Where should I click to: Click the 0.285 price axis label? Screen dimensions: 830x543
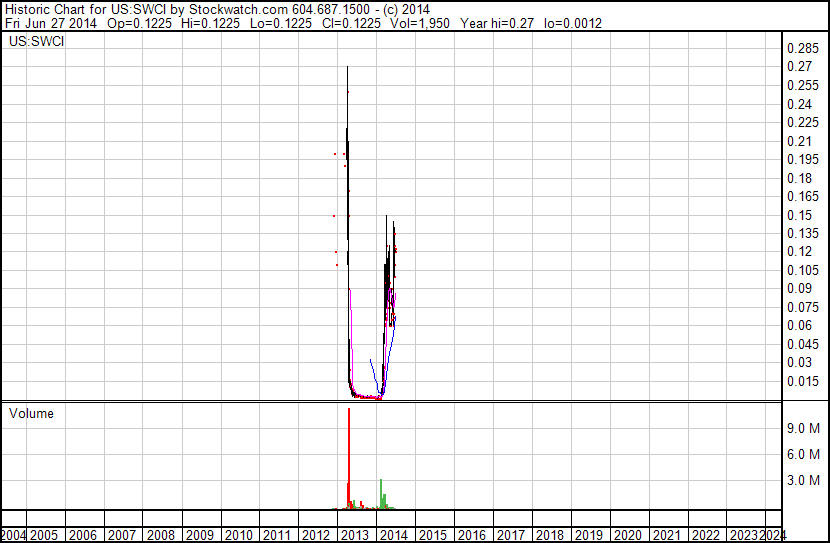801,49
